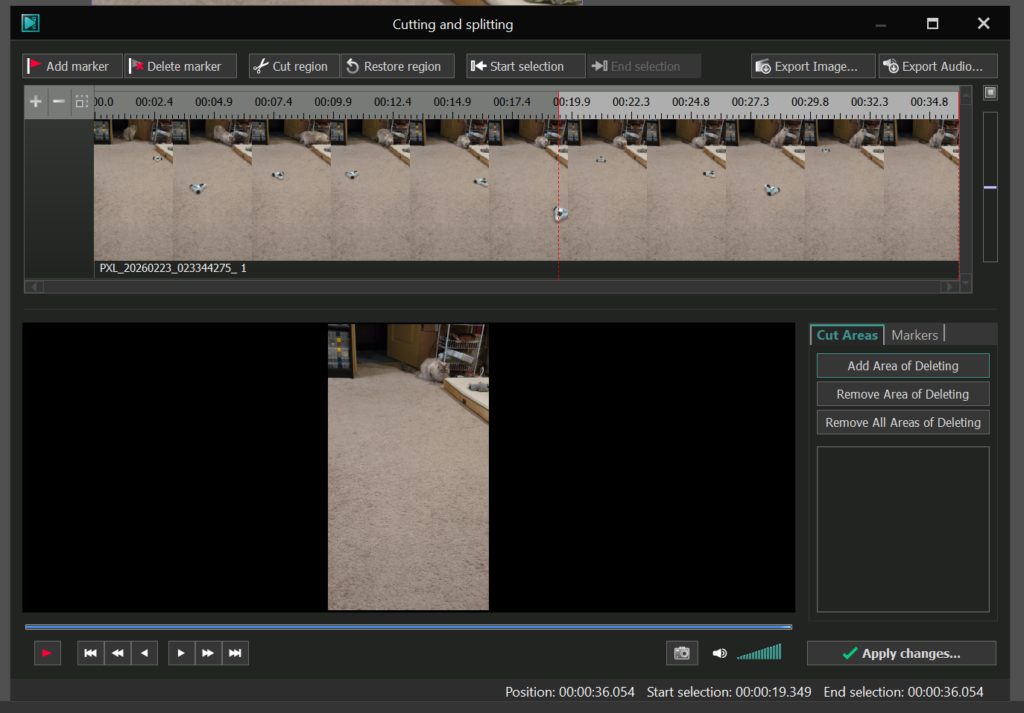Take a snapshot with the camera icon

coord(681,653)
